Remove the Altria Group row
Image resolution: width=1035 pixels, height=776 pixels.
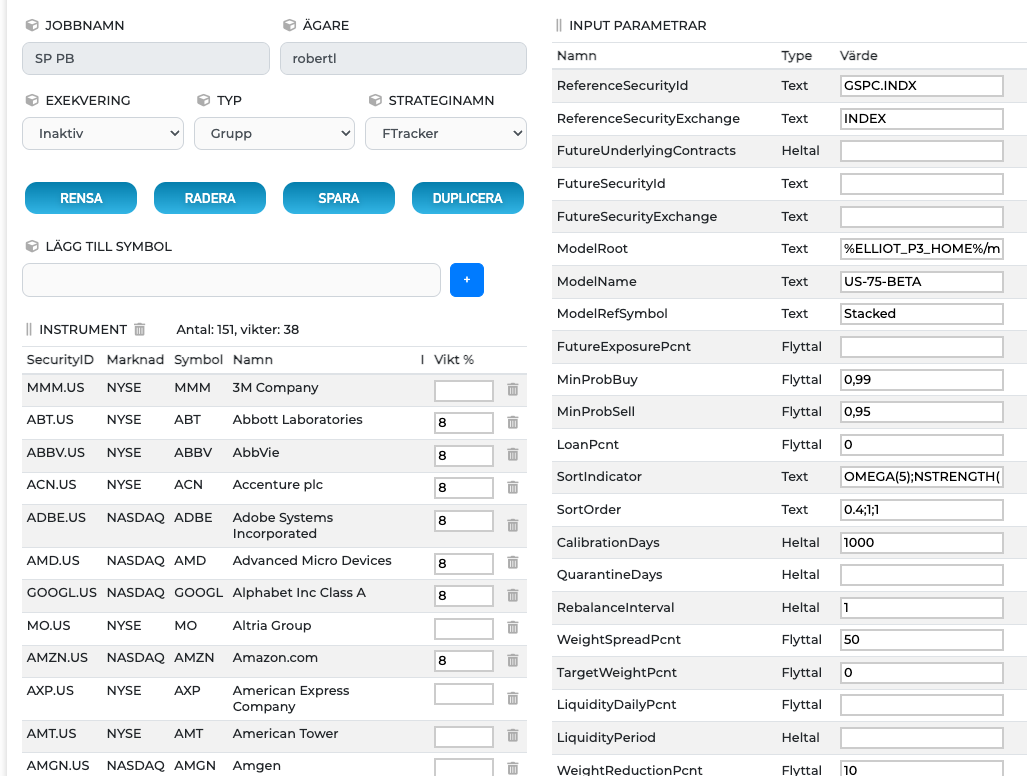tap(513, 627)
